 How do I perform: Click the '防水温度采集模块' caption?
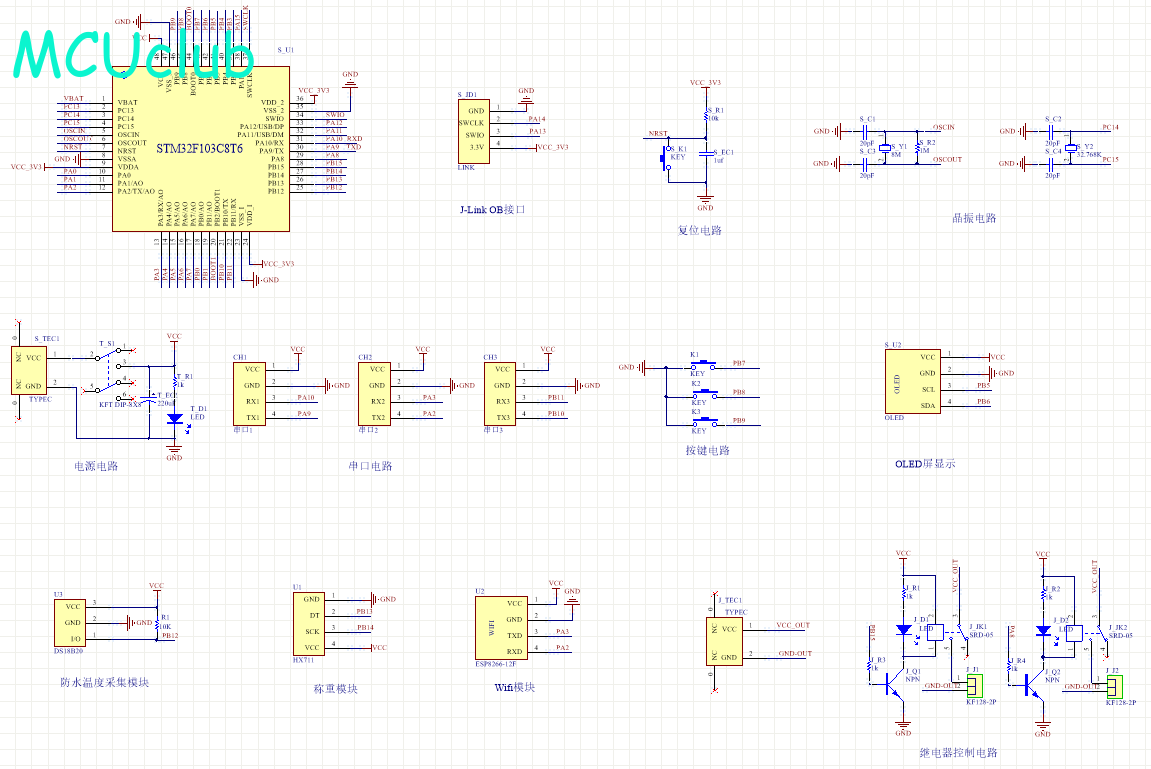[x=104, y=682]
